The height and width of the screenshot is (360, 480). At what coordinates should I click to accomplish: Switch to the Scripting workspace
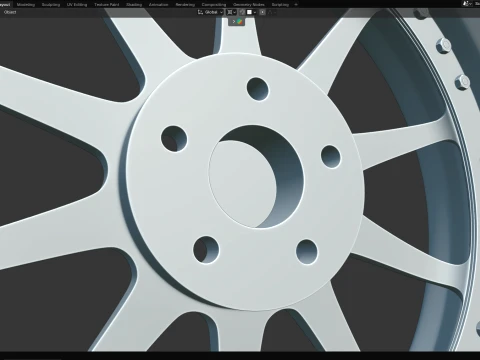pyautogui.click(x=280, y=5)
